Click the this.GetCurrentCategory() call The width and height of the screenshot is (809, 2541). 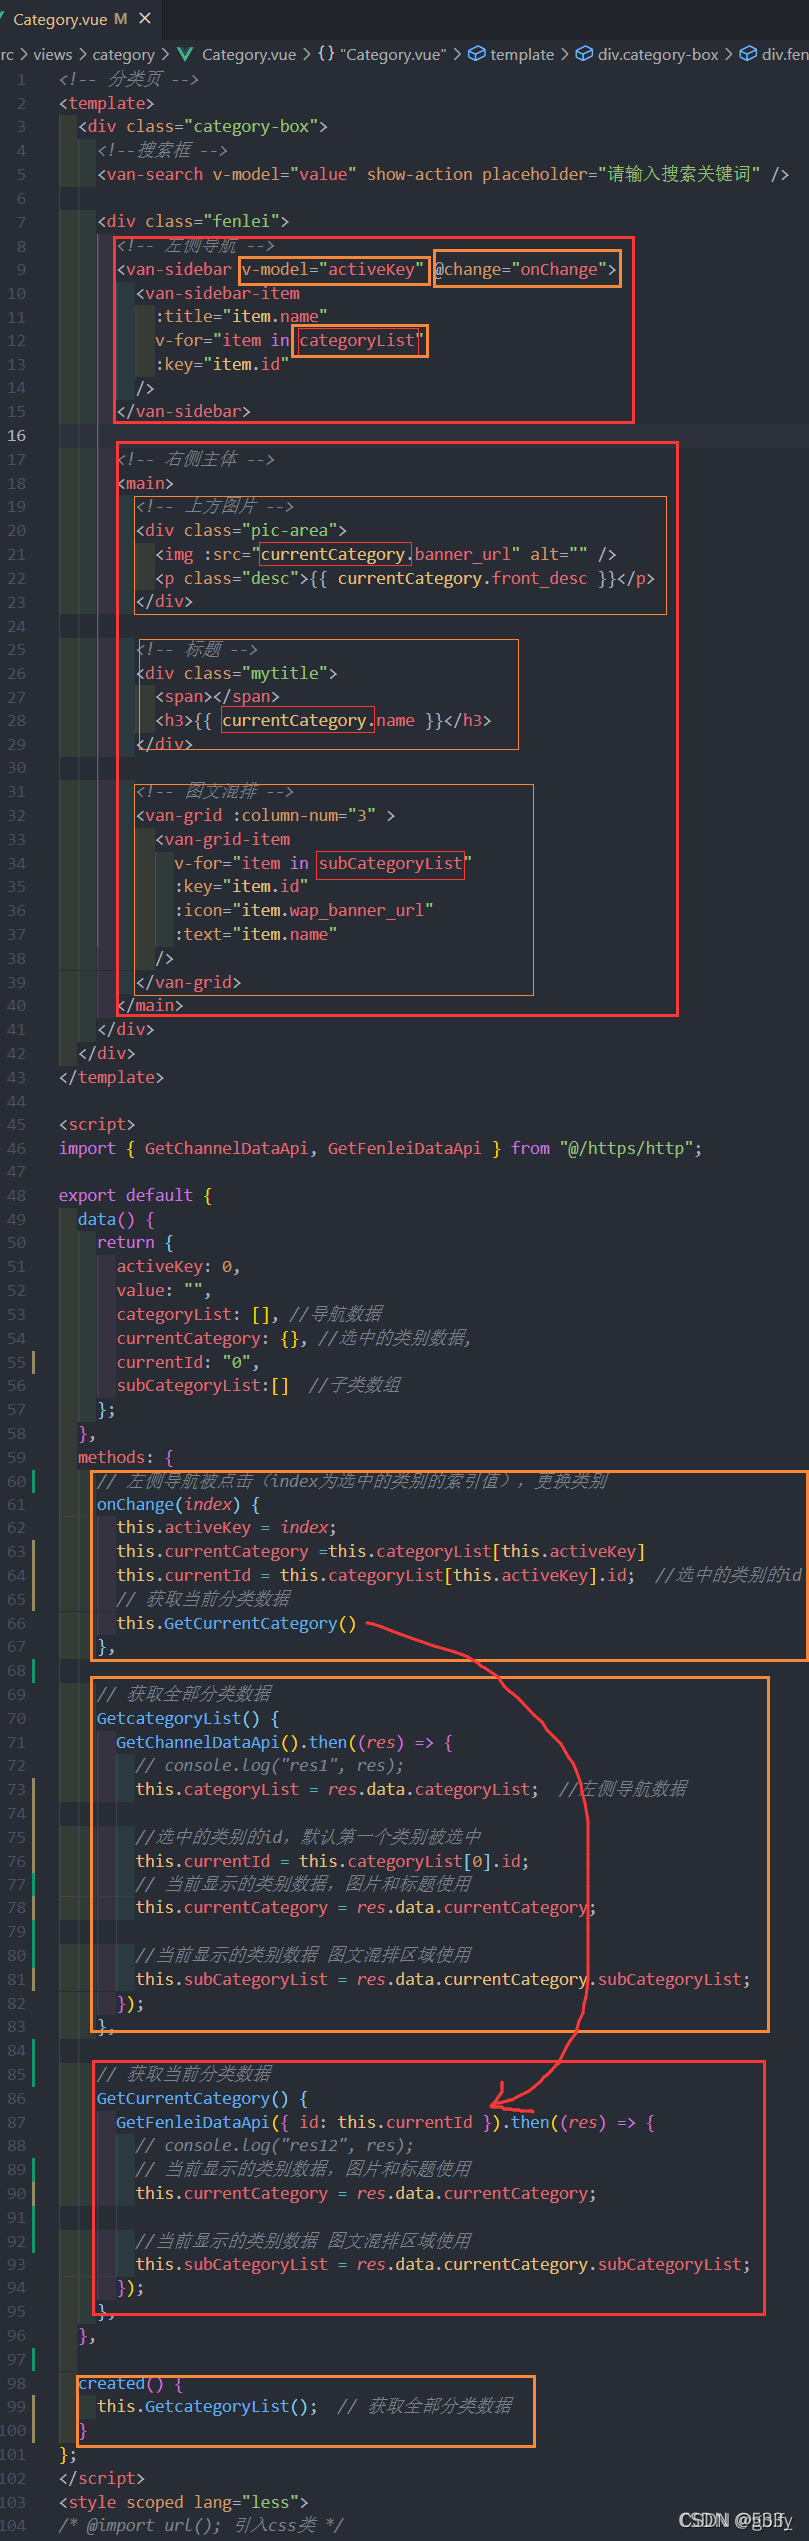coord(236,1623)
